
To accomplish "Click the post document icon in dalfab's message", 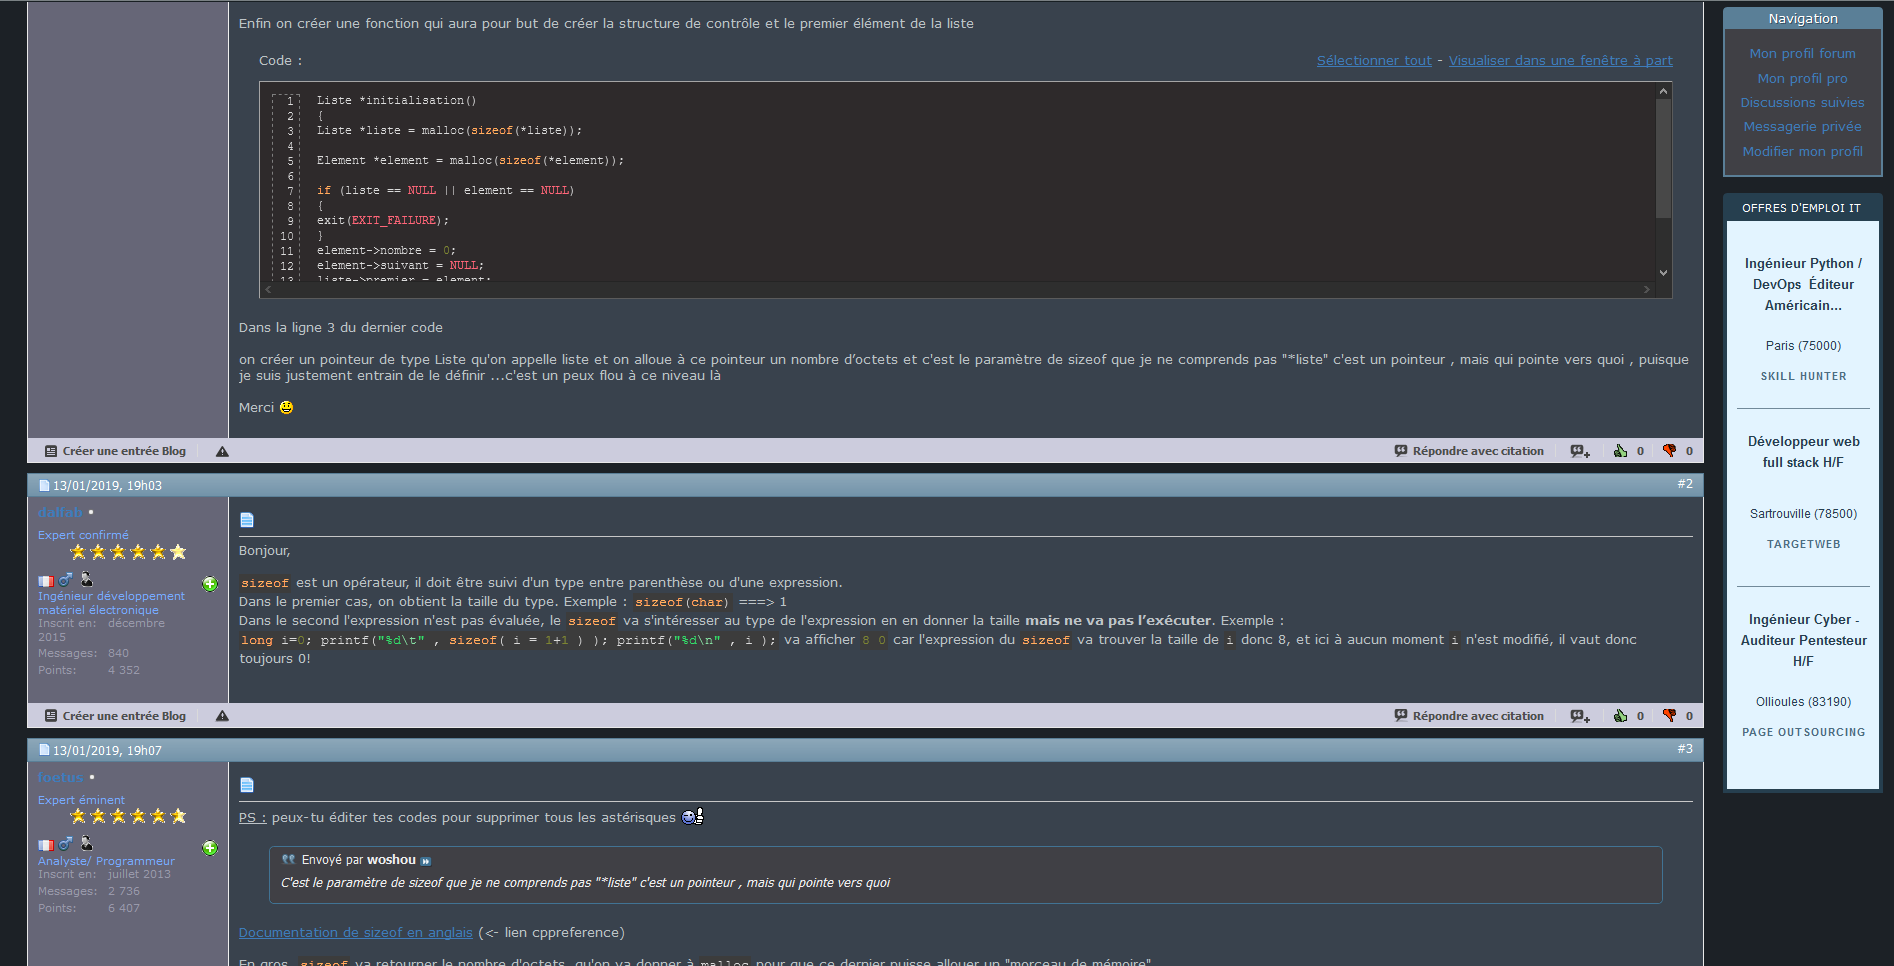I will click(247, 520).
